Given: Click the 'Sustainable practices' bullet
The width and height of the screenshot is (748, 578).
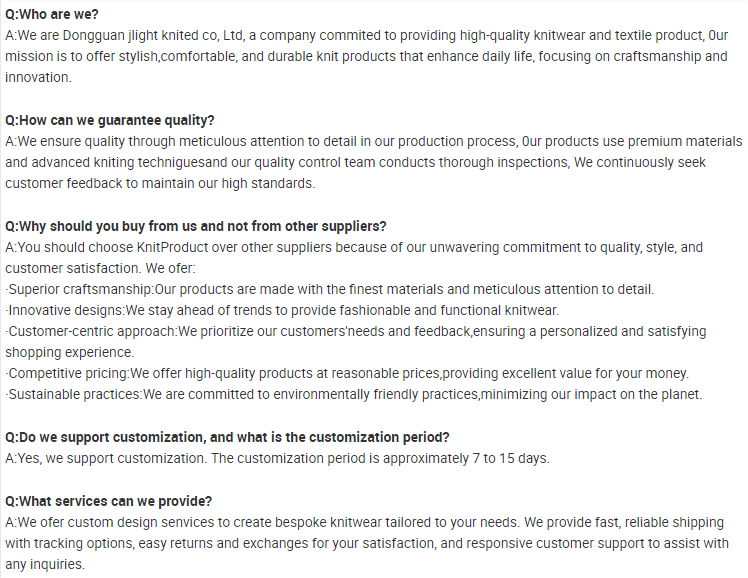Looking at the screenshot, I should (73, 395).
